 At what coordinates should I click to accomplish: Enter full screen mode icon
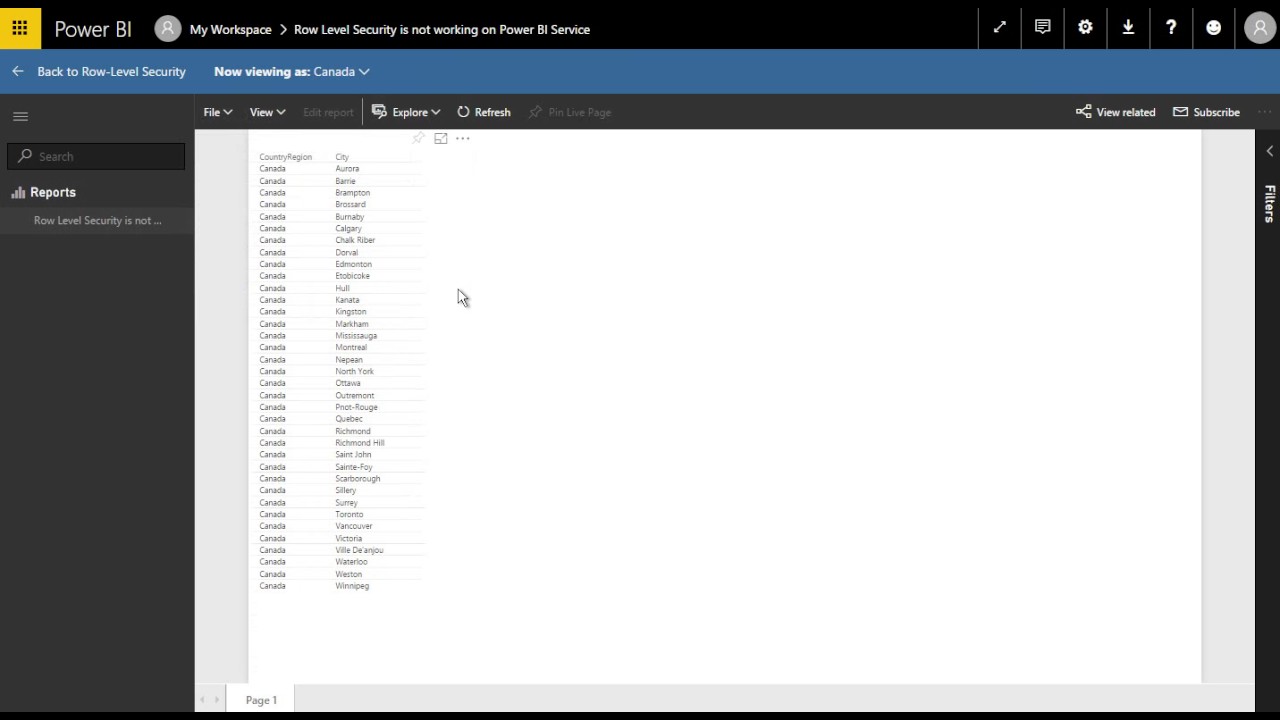pyautogui.click(x=1000, y=28)
